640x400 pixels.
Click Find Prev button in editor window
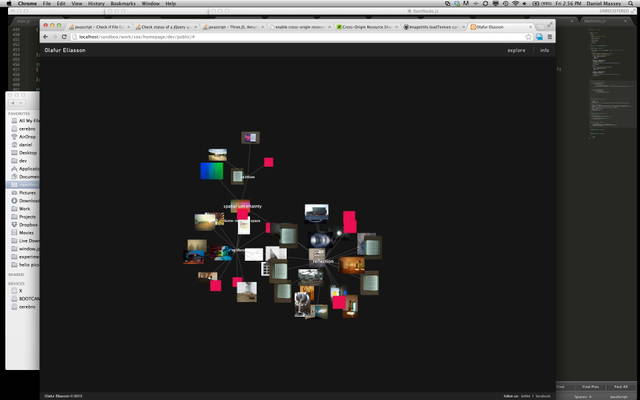(x=590, y=387)
